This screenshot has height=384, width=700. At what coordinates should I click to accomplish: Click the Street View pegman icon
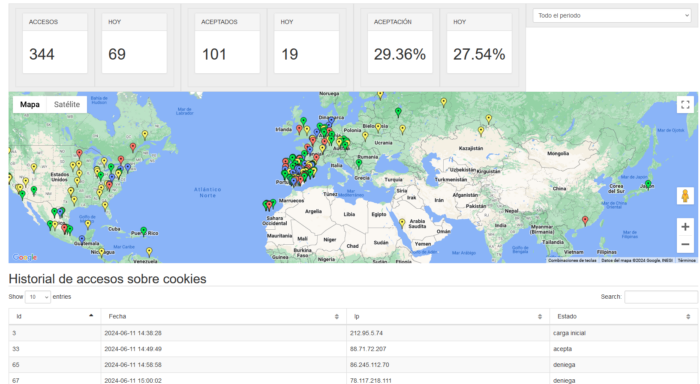[x=685, y=196]
